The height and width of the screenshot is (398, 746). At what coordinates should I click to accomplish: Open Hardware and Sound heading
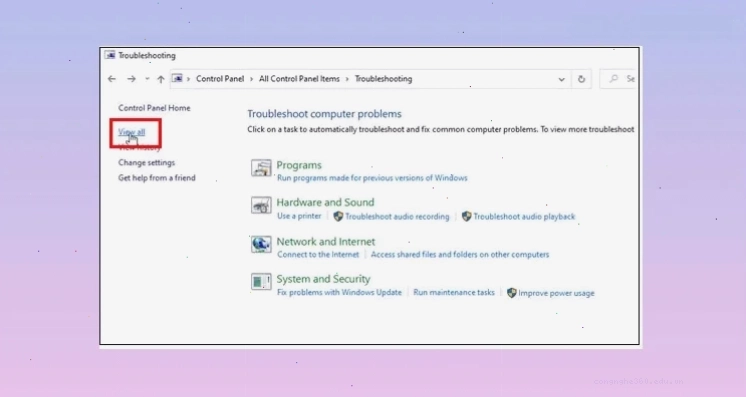pyautogui.click(x=325, y=203)
